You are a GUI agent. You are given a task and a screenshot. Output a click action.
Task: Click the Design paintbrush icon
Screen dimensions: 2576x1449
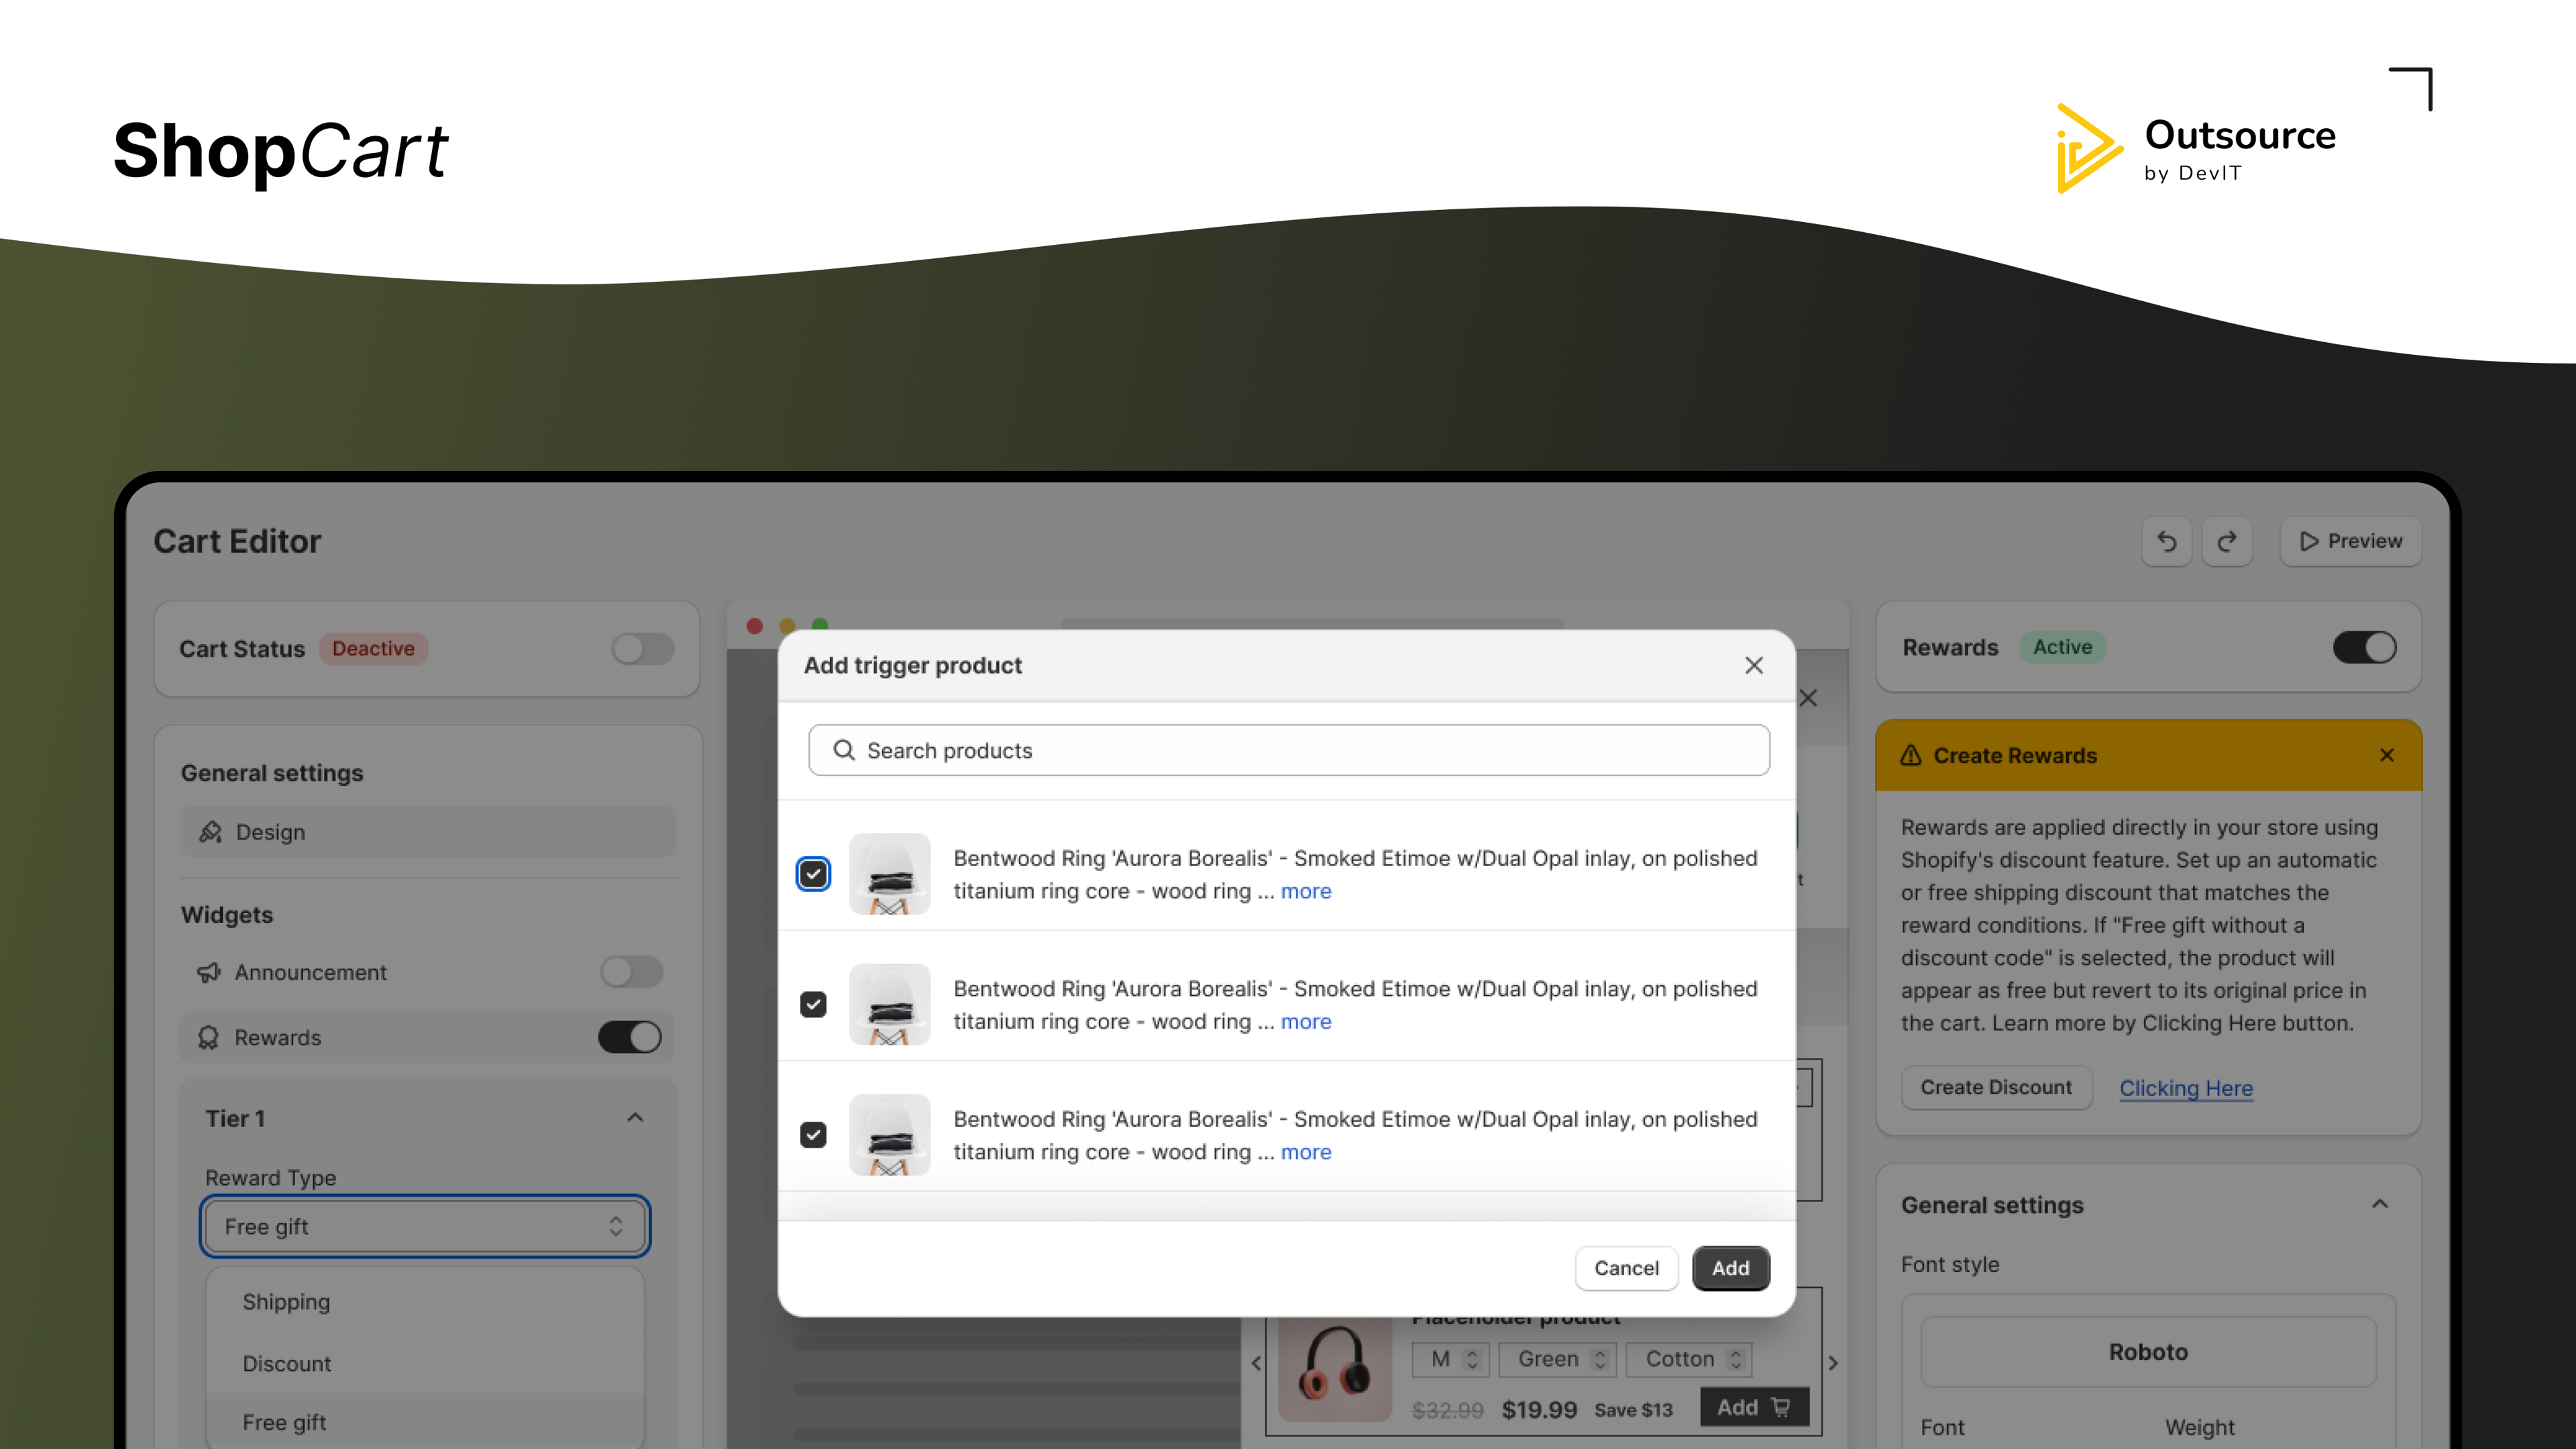[x=210, y=832]
